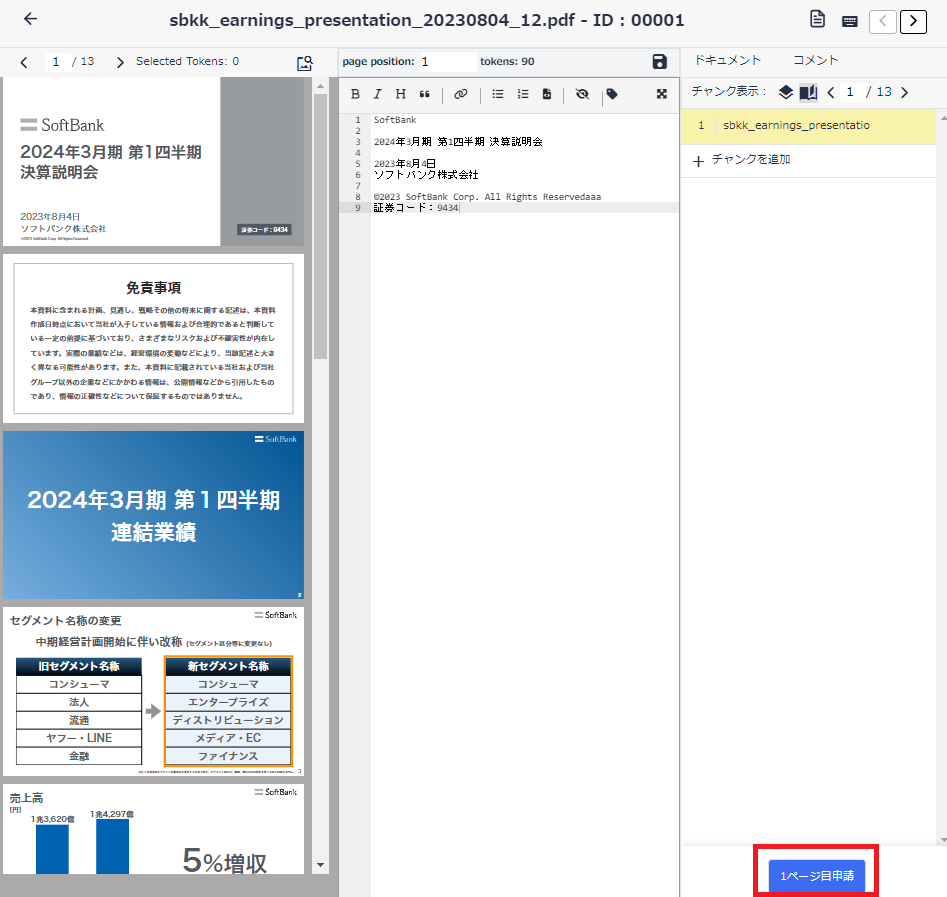The width and height of the screenshot is (947, 897).
Task: Switch to the ドキュメント tab
Action: [728, 60]
